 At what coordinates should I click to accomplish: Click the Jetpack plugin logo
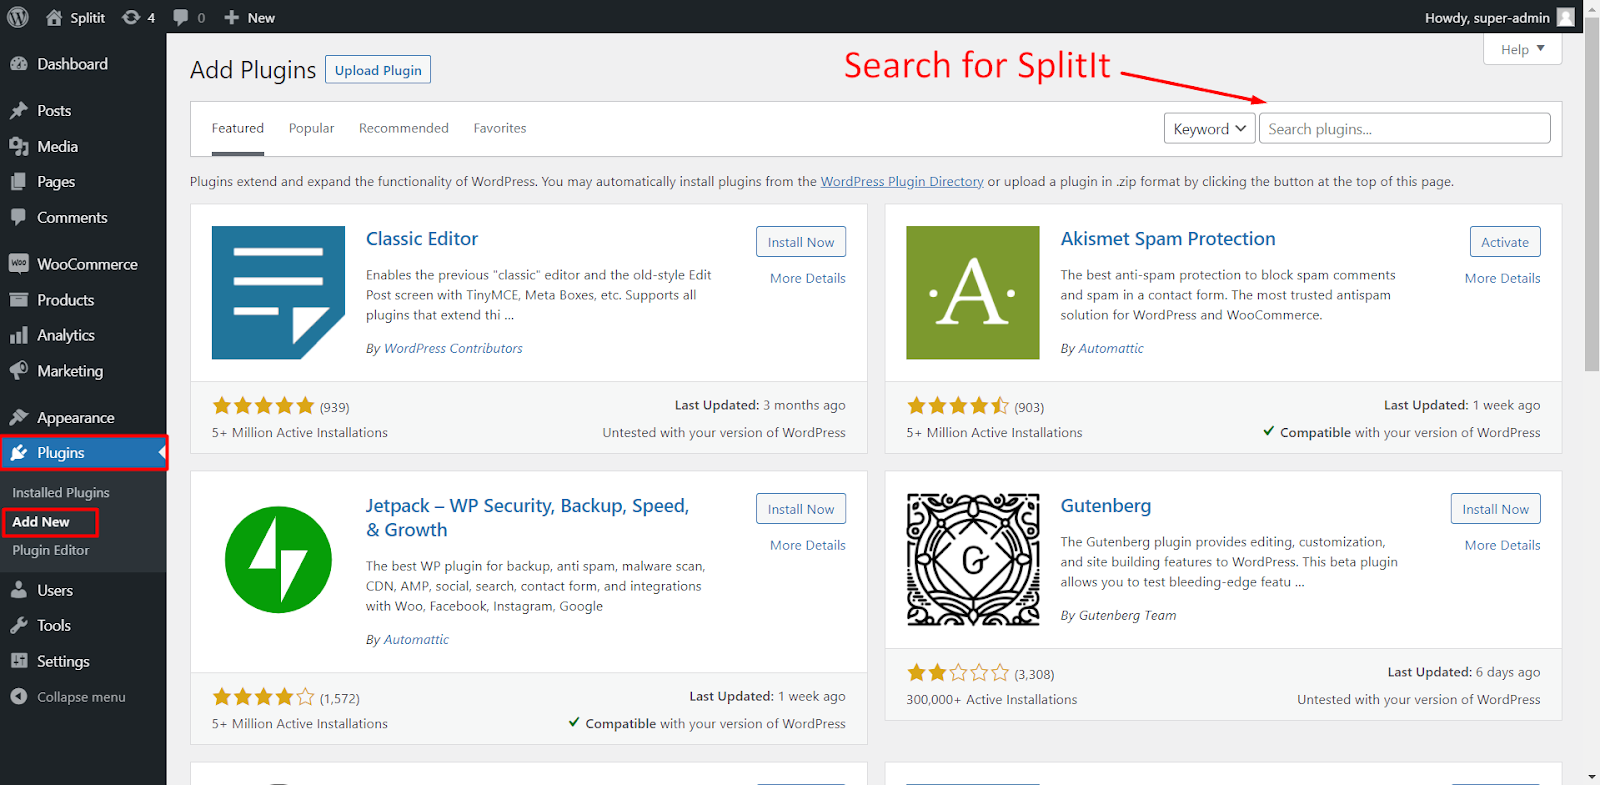point(278,560)
